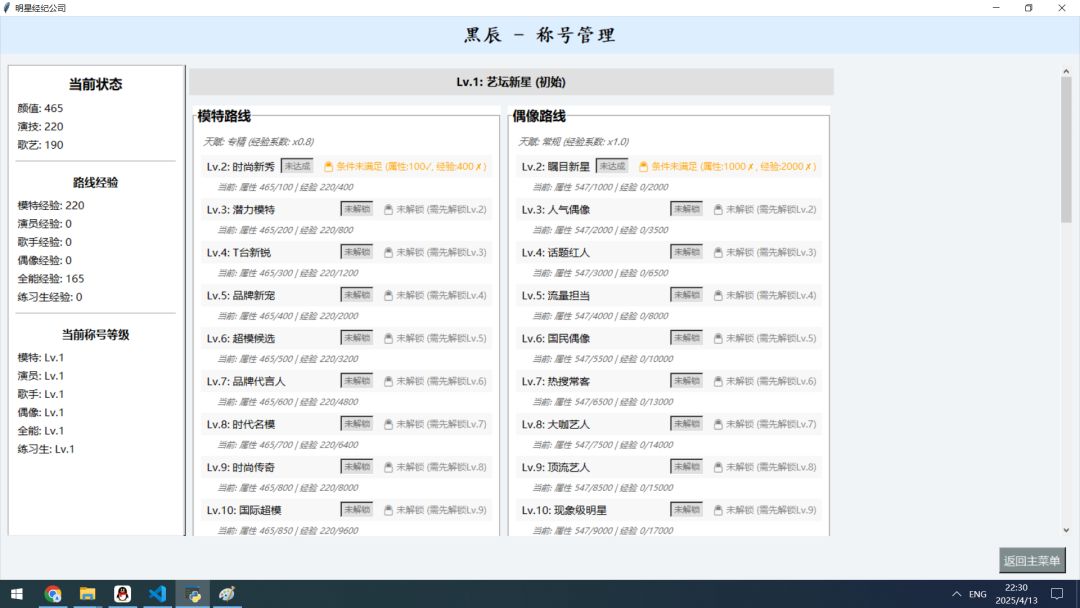
Task: Click the scrollbar down arrow
Action: coord(1066,530)
